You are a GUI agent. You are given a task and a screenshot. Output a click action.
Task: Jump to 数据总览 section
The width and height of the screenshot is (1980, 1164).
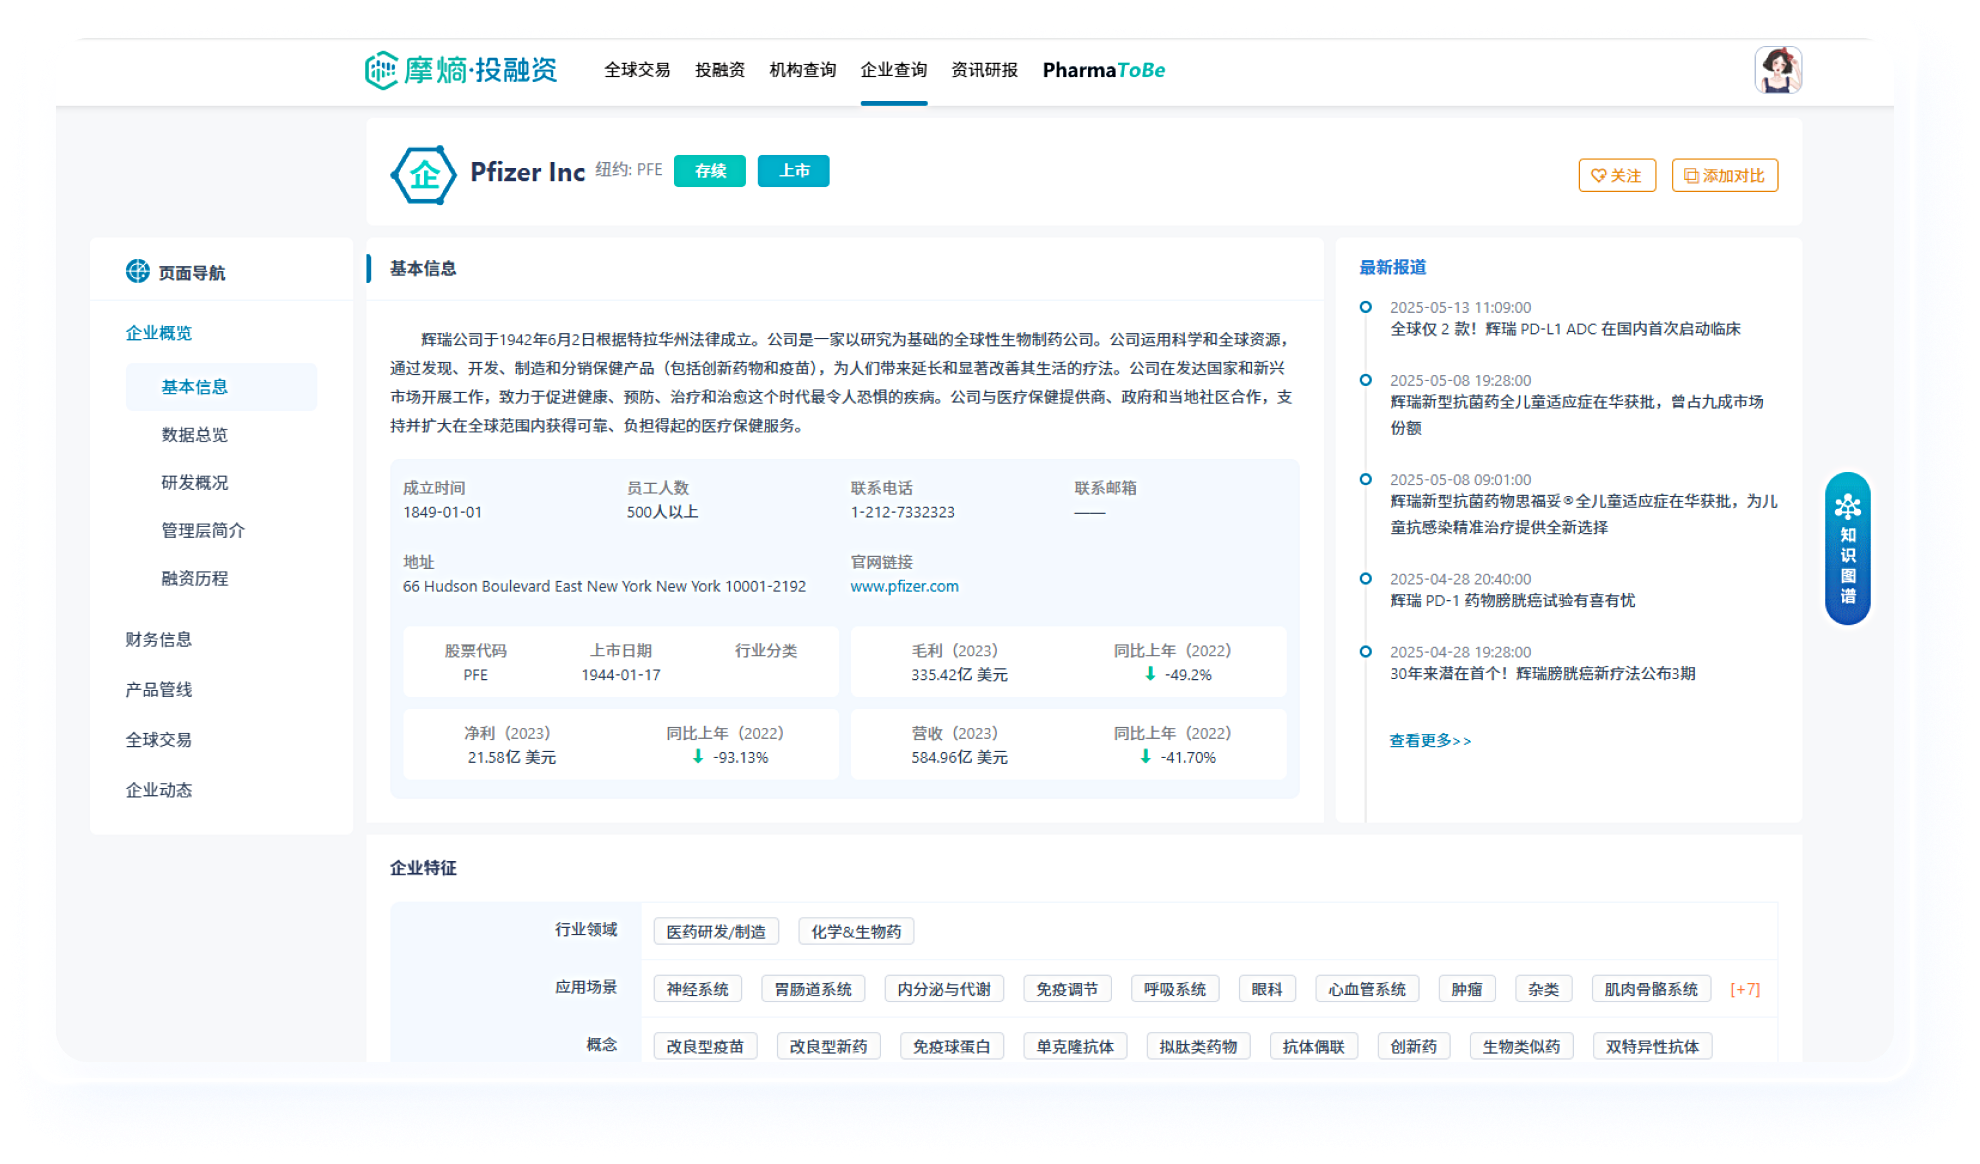point(195,435)
